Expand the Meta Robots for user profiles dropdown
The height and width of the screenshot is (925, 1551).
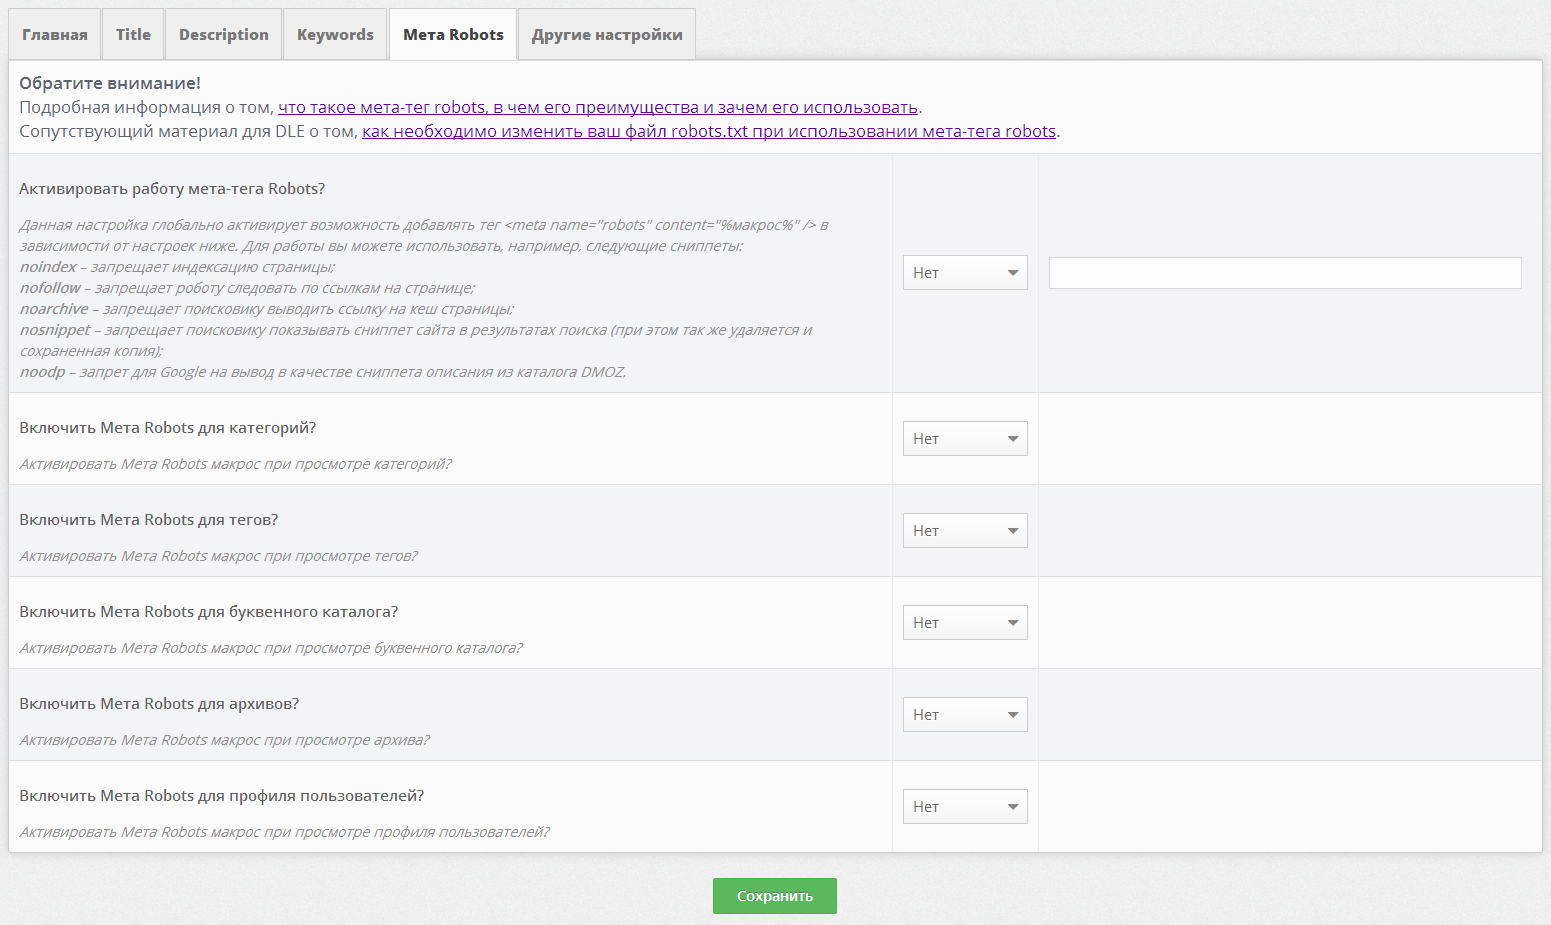pos(965,807)
